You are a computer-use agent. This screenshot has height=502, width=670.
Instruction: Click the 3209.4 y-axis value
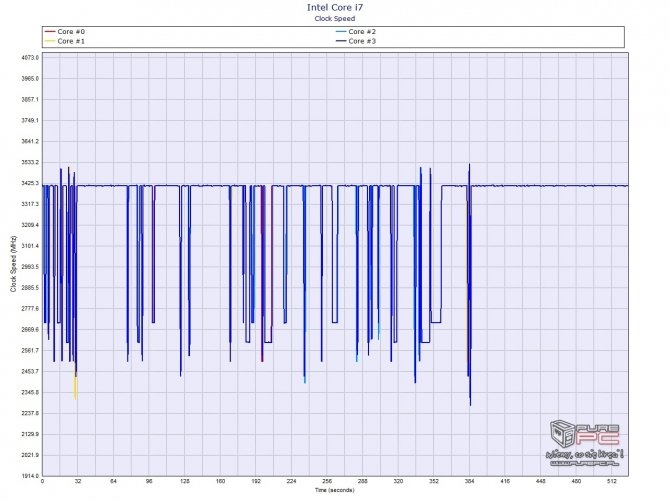click(x=30, y=225)
